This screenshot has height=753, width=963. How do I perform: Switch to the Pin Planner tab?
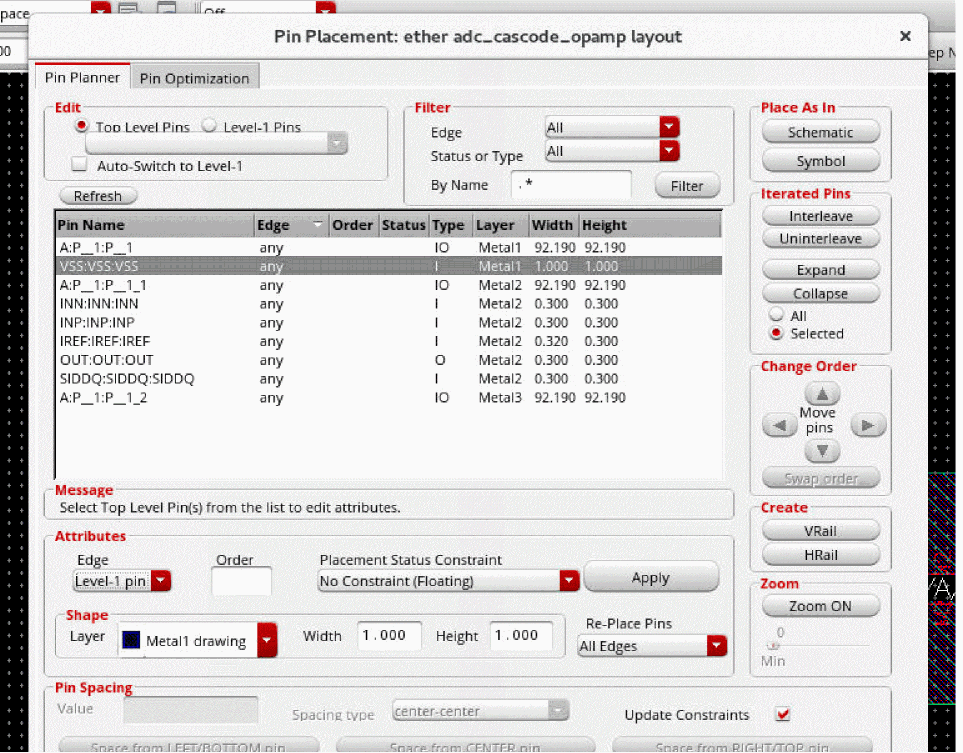[82, 77]
